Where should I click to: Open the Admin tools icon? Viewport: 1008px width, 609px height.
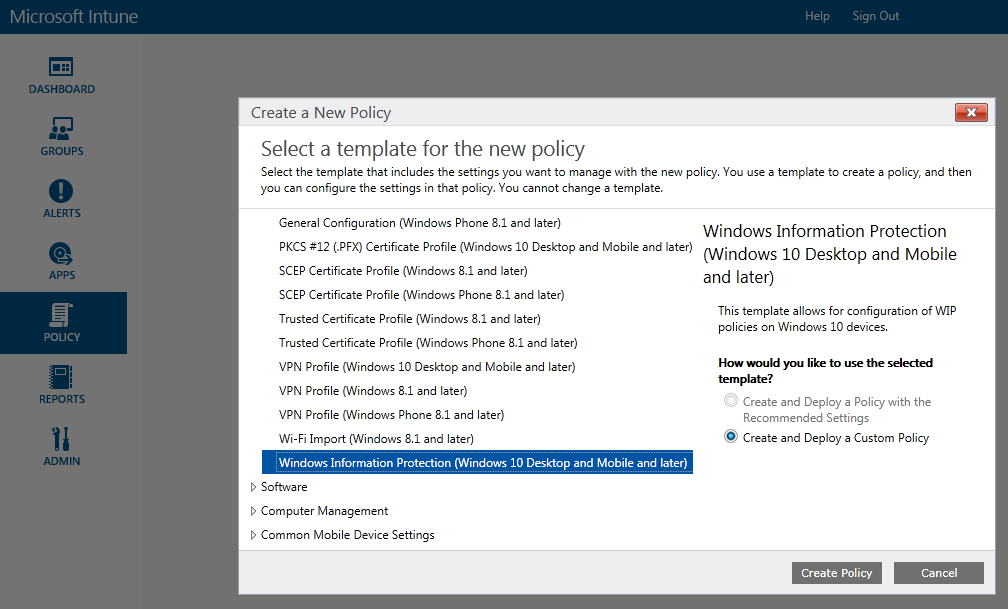point(62,439)
